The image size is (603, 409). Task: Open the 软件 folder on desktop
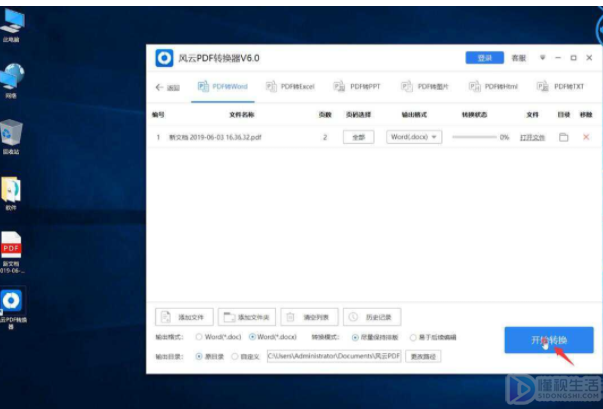(11, 193)
